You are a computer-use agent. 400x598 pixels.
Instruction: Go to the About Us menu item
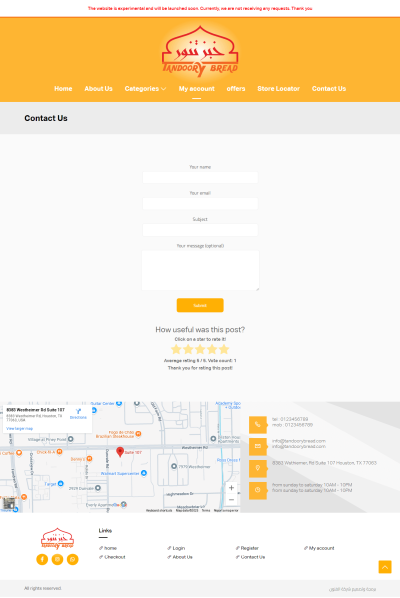[x=98, y=88]
